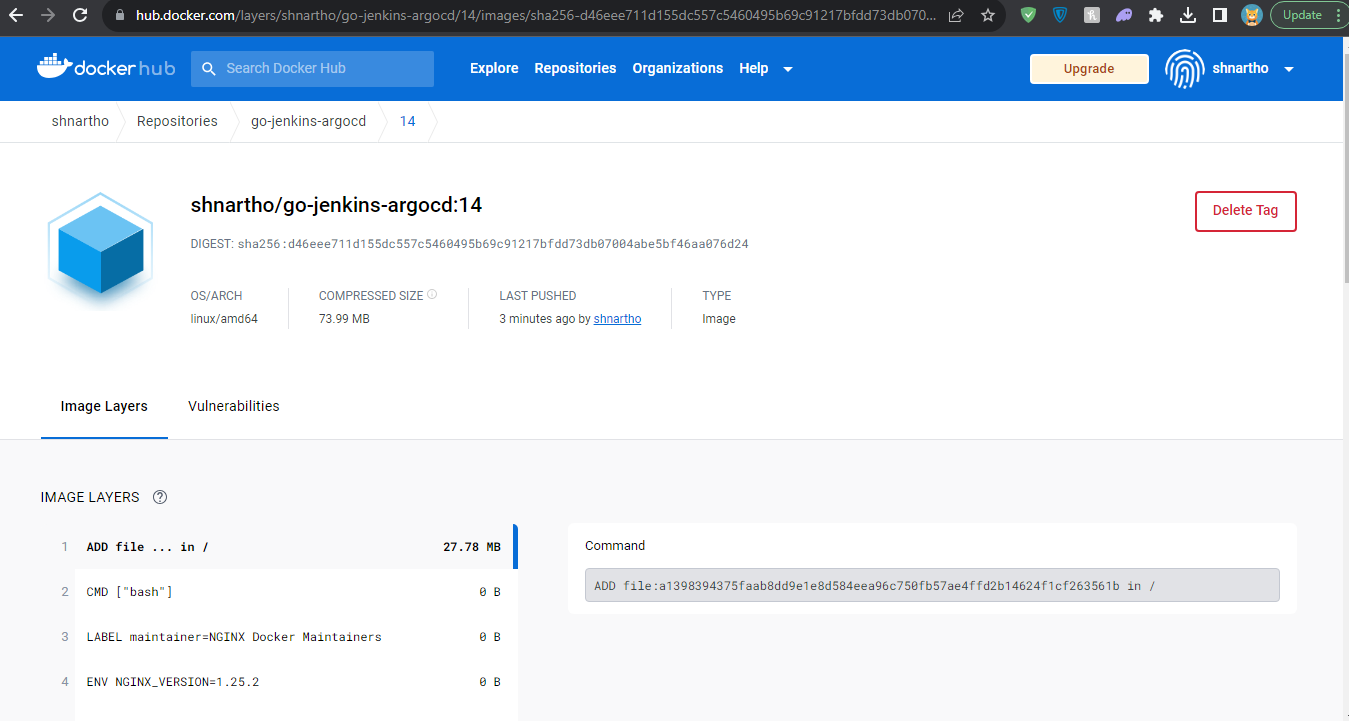Click the linux/amd64 OS/ARCH value
This screenshot has width=1349, height=721.
click(x=224, y=319)
